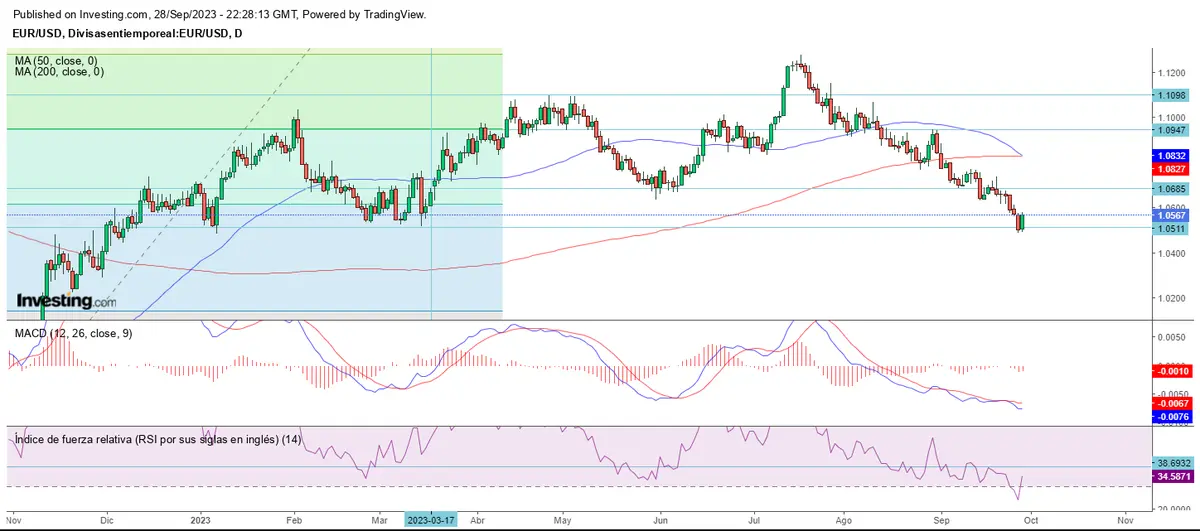Viewport: 1200px width, 531px height.
Task: Open the RSI (14) indicator label
Action: click(x=158, y=440)
